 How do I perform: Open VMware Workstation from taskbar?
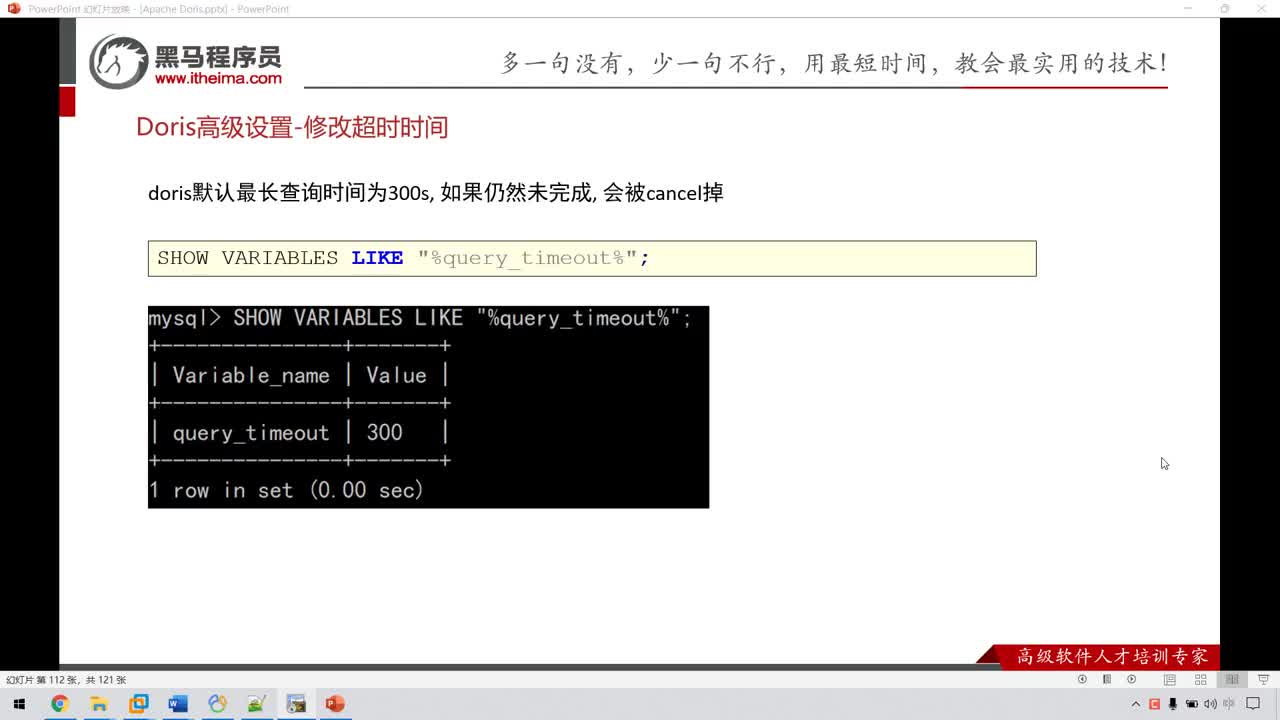pyautogui.click(x=138, y=704)
